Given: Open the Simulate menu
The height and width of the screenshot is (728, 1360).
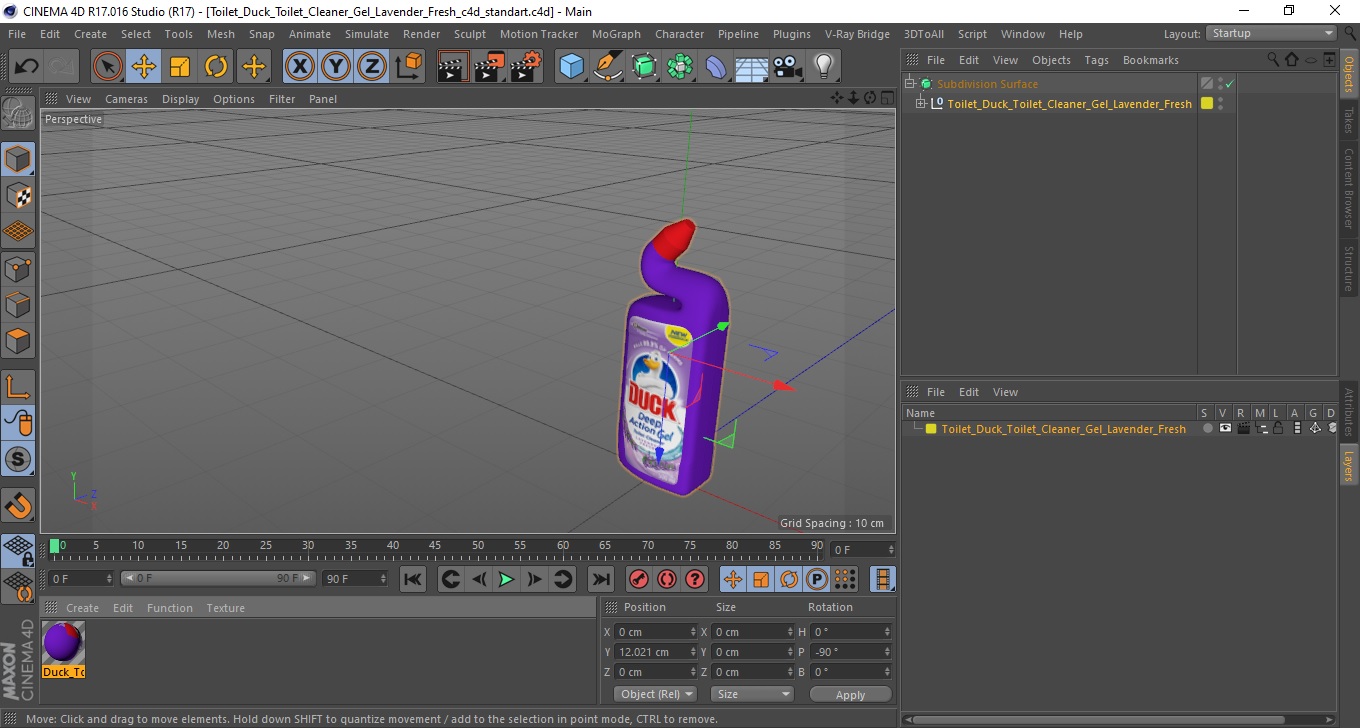Looking at the screenshot, I should click(367, 34).
